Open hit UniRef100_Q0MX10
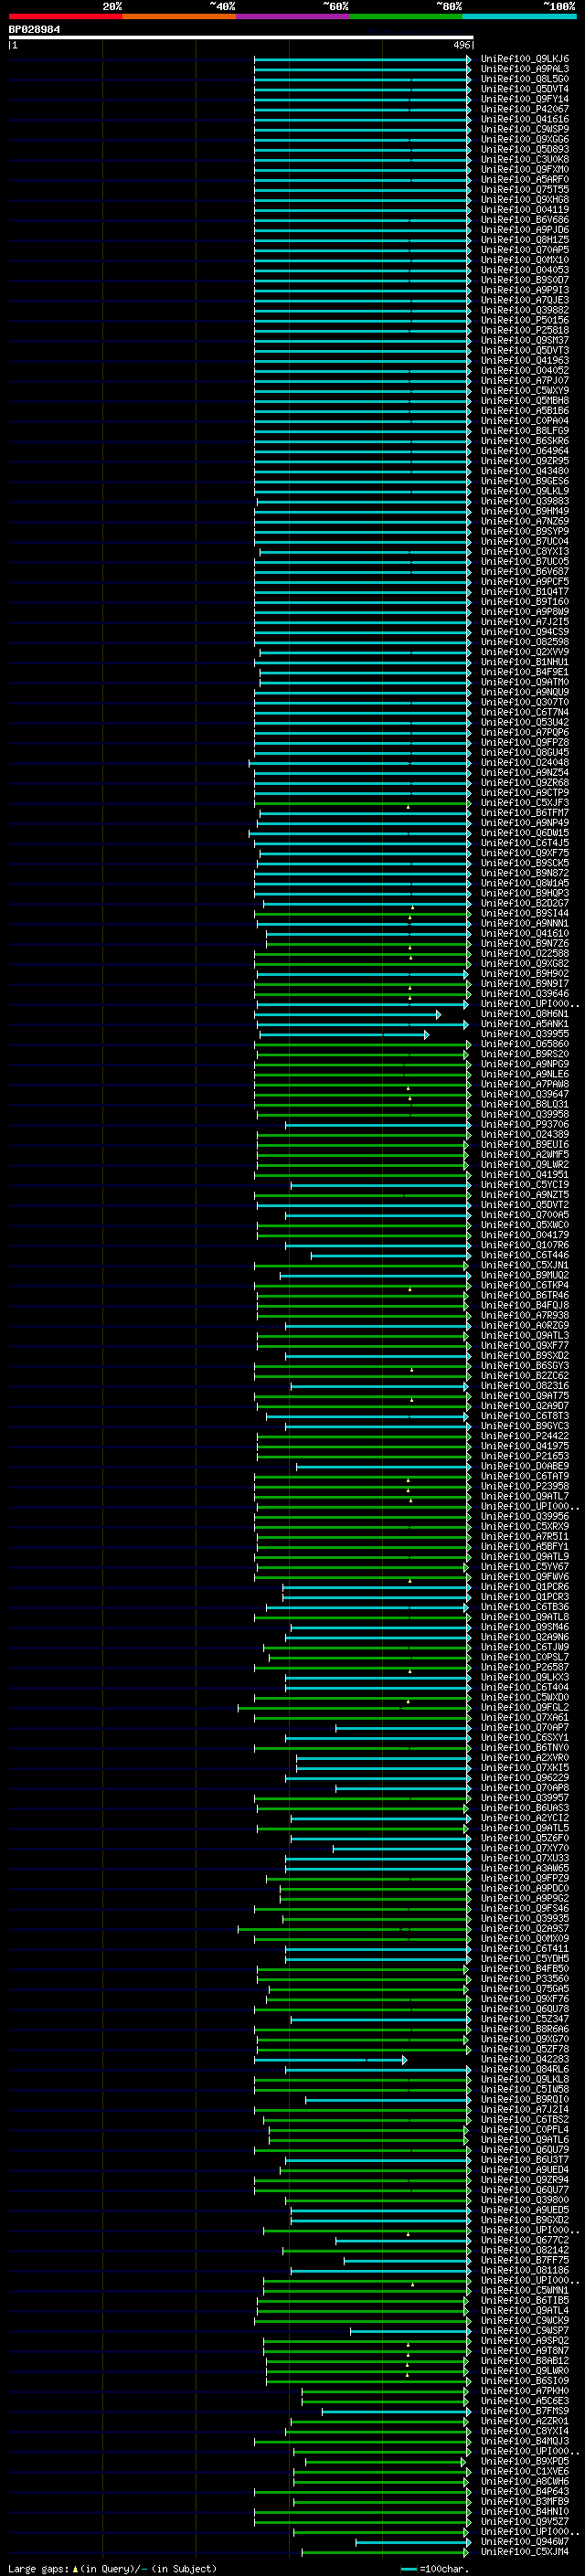Viewport: 585px width, 2576px height. coord(525,260)
